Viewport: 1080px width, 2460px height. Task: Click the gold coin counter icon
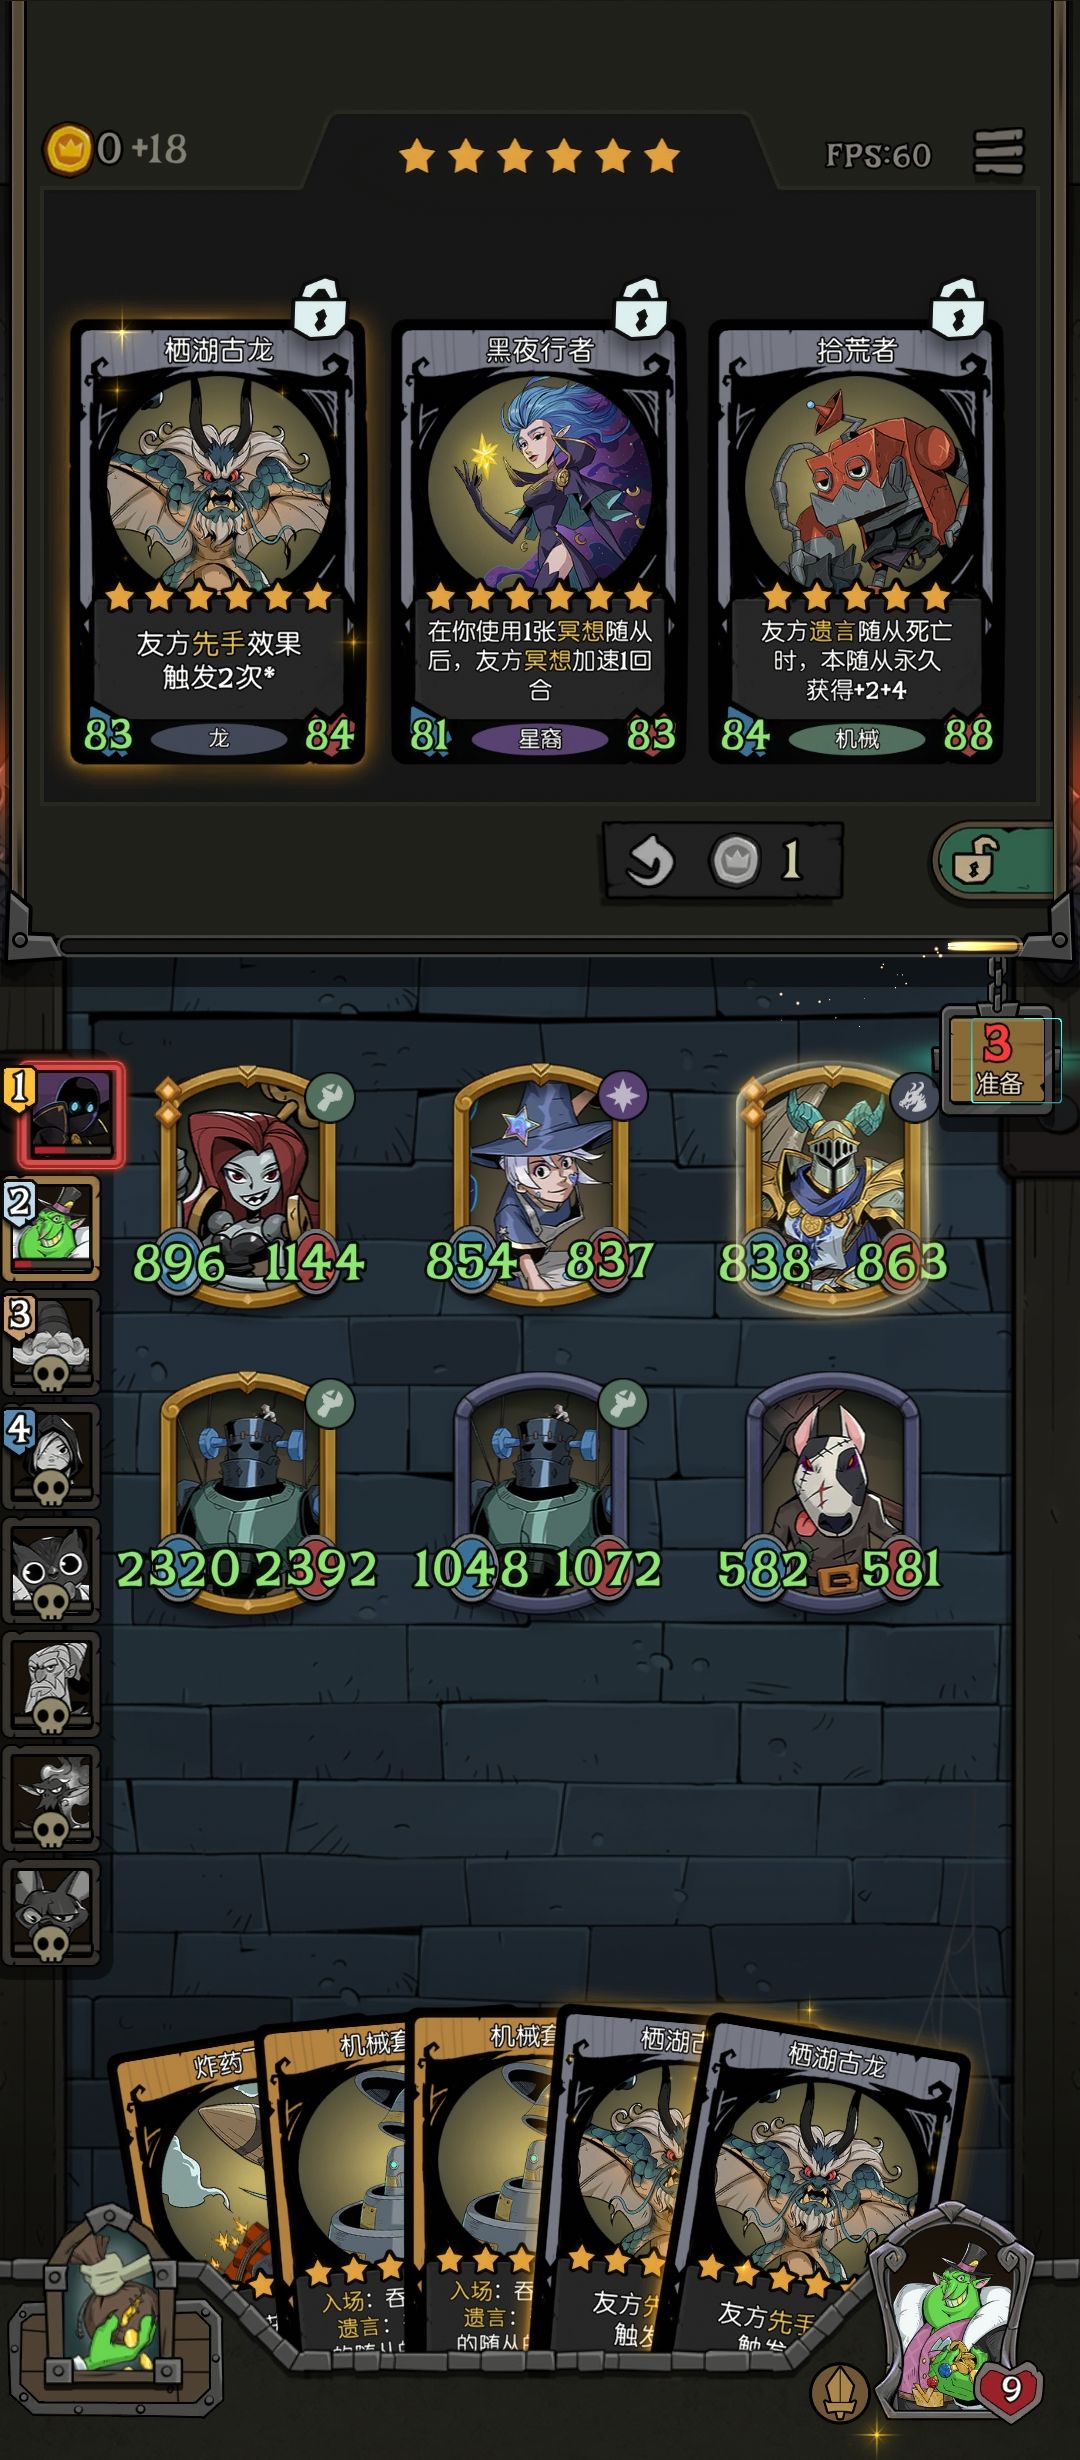pos(69,150)
